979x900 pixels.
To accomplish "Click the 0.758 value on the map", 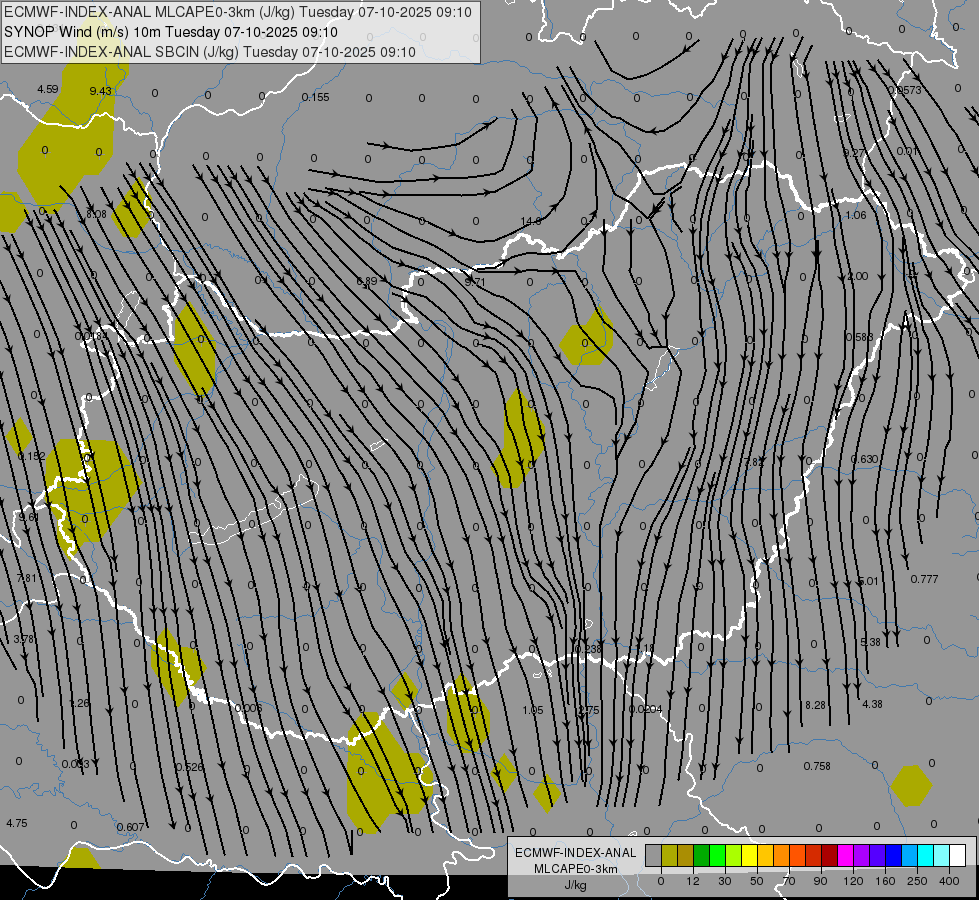I will (x=817, y=766).
